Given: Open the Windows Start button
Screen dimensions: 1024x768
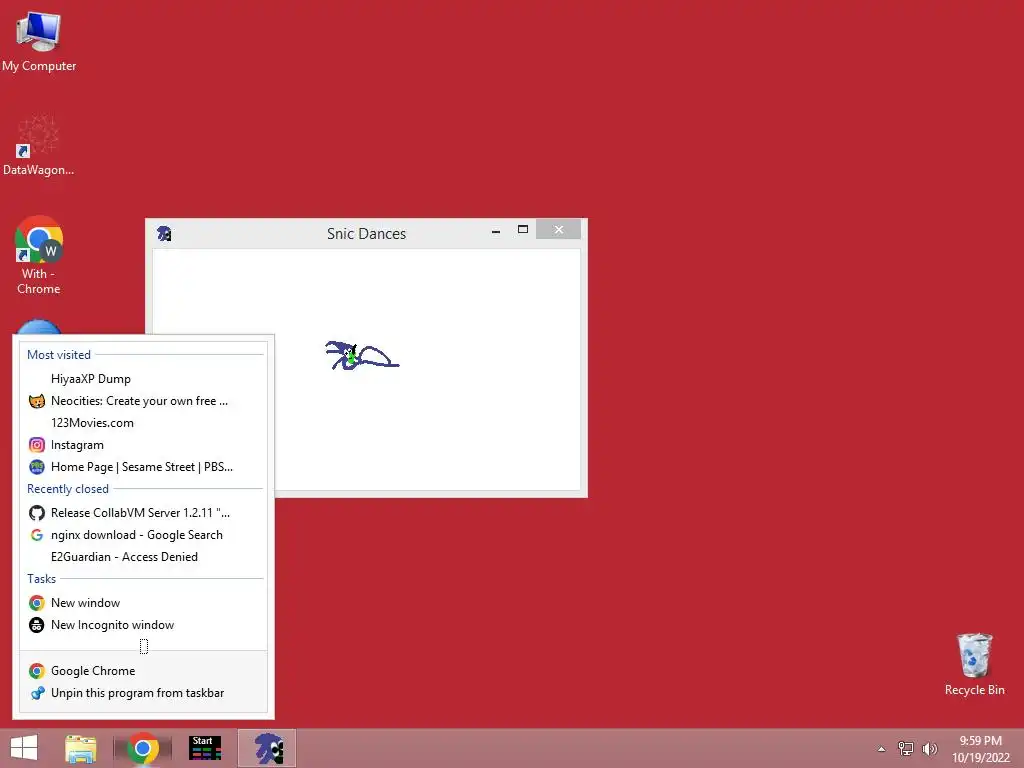Looking at the screenshot, I should tap(24, 748).
